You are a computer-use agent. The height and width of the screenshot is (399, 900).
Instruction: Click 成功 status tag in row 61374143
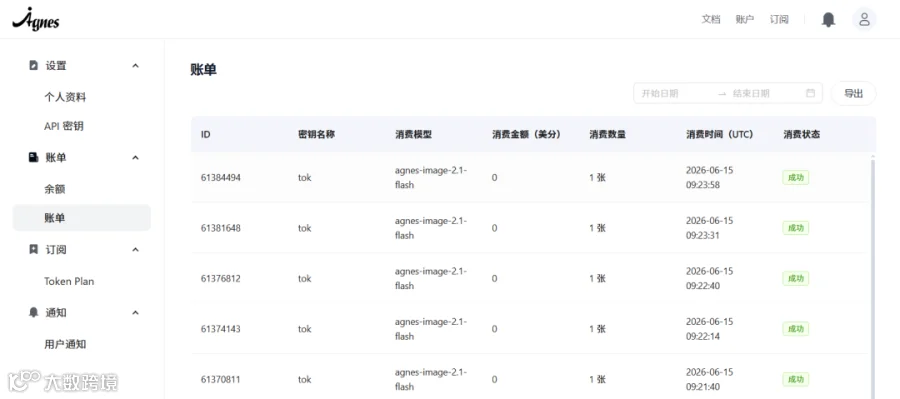click(x=796, y=329)
